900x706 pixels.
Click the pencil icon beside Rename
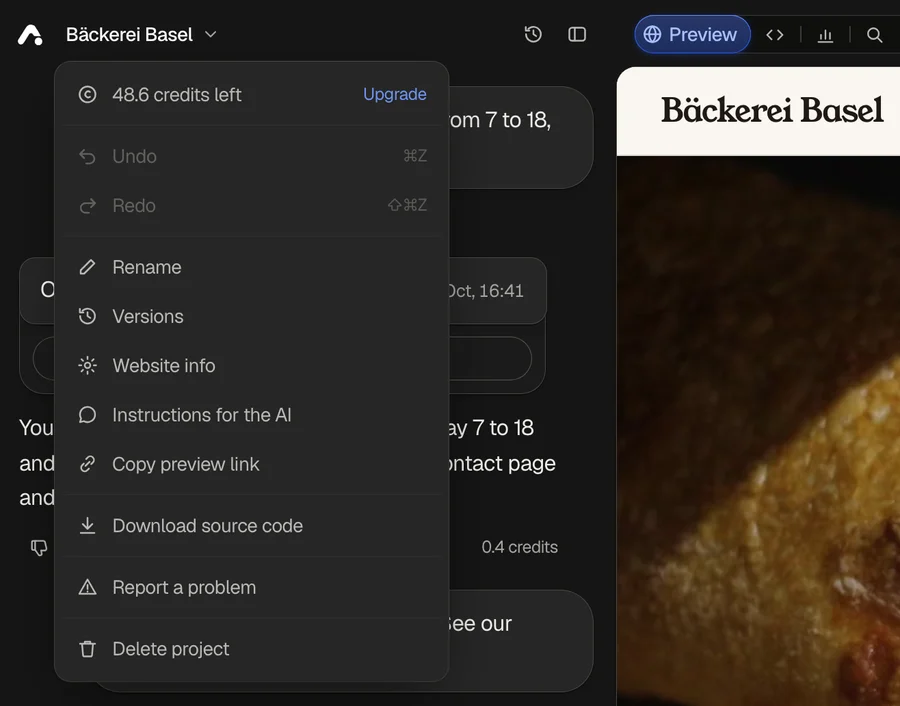coord(87,267)
